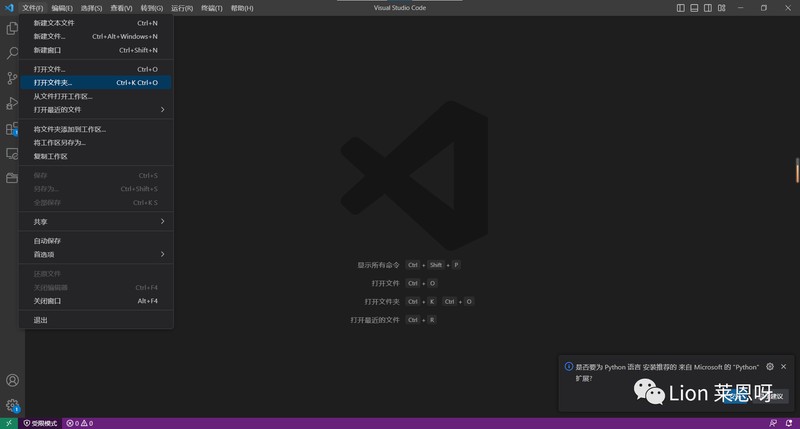The width and height of the screenshot is (800, 429).
Task: Open the Remote Explorer view
Action: 12,154
